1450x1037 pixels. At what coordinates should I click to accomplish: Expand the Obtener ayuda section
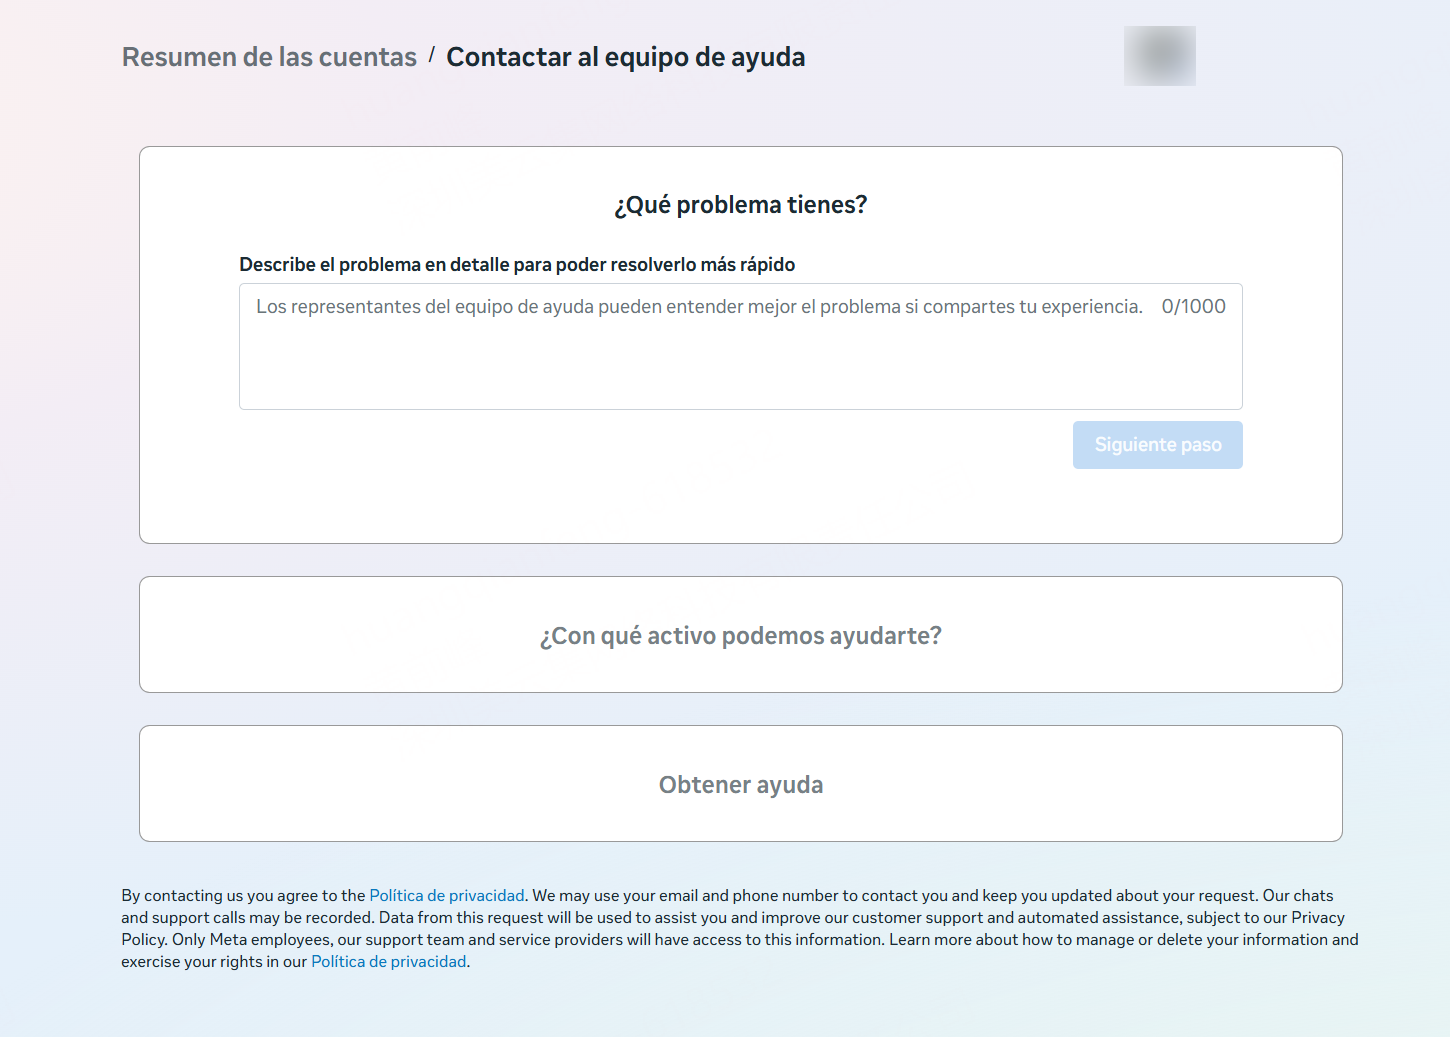[x=740, y=785]
